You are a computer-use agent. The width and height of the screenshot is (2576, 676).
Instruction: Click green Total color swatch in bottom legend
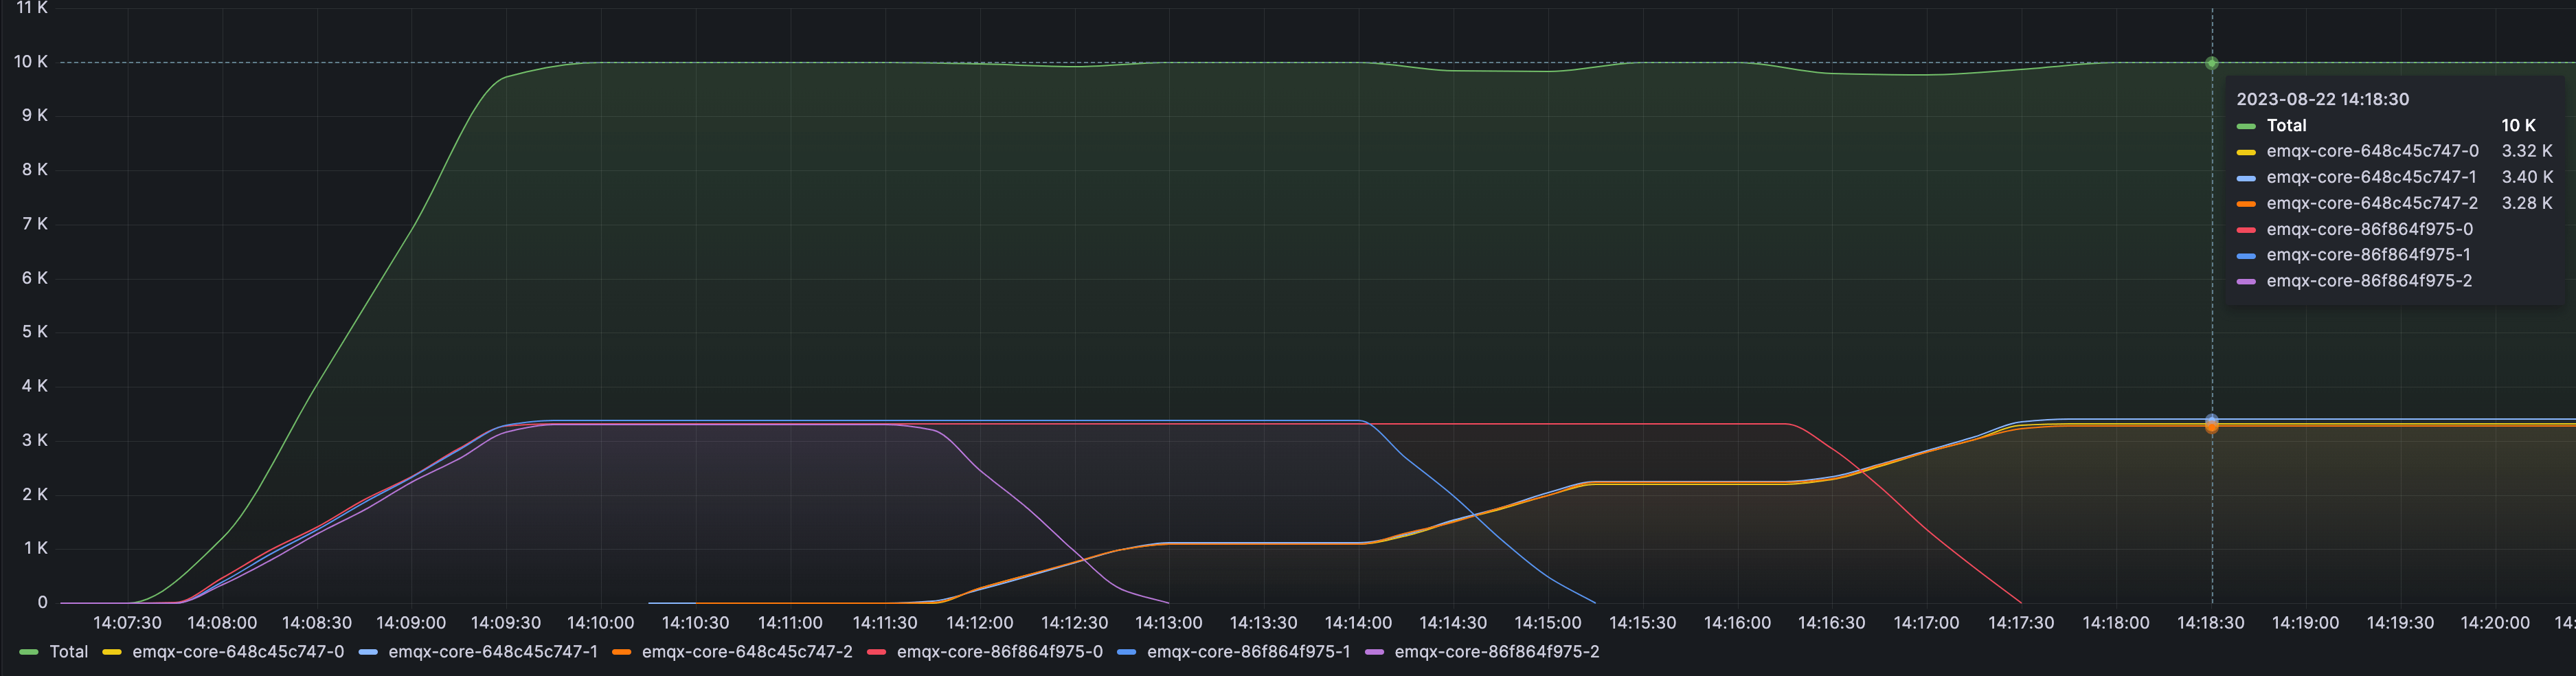pyautogui.click(x=28, y=652)
